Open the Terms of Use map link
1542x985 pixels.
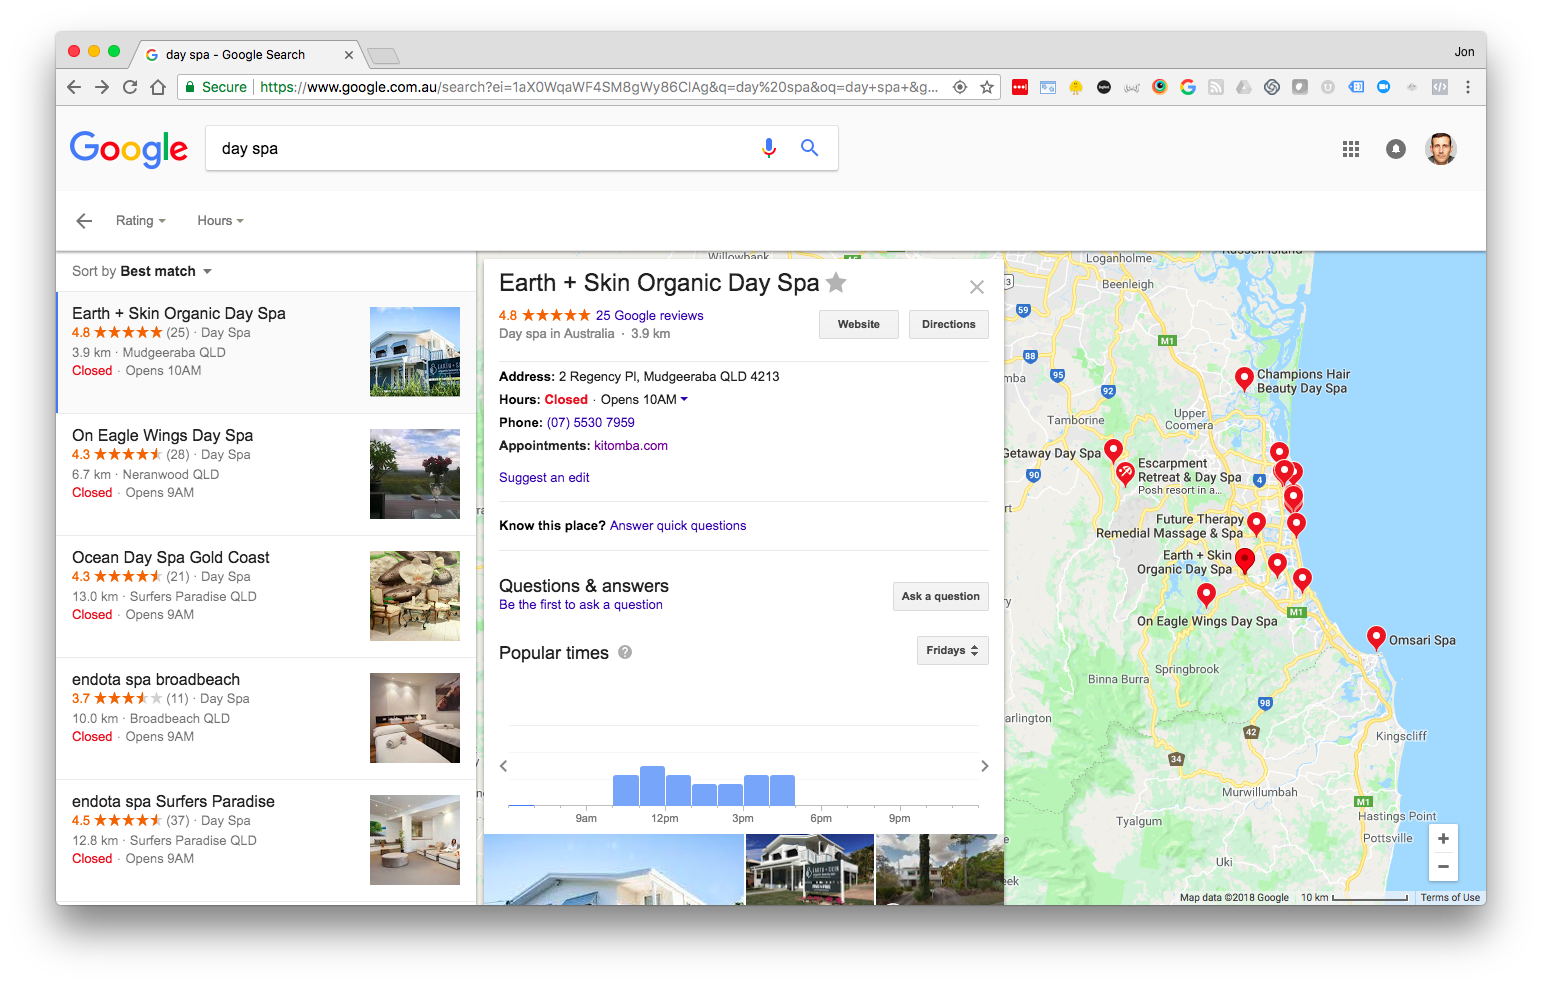(x=1450, y=897)
